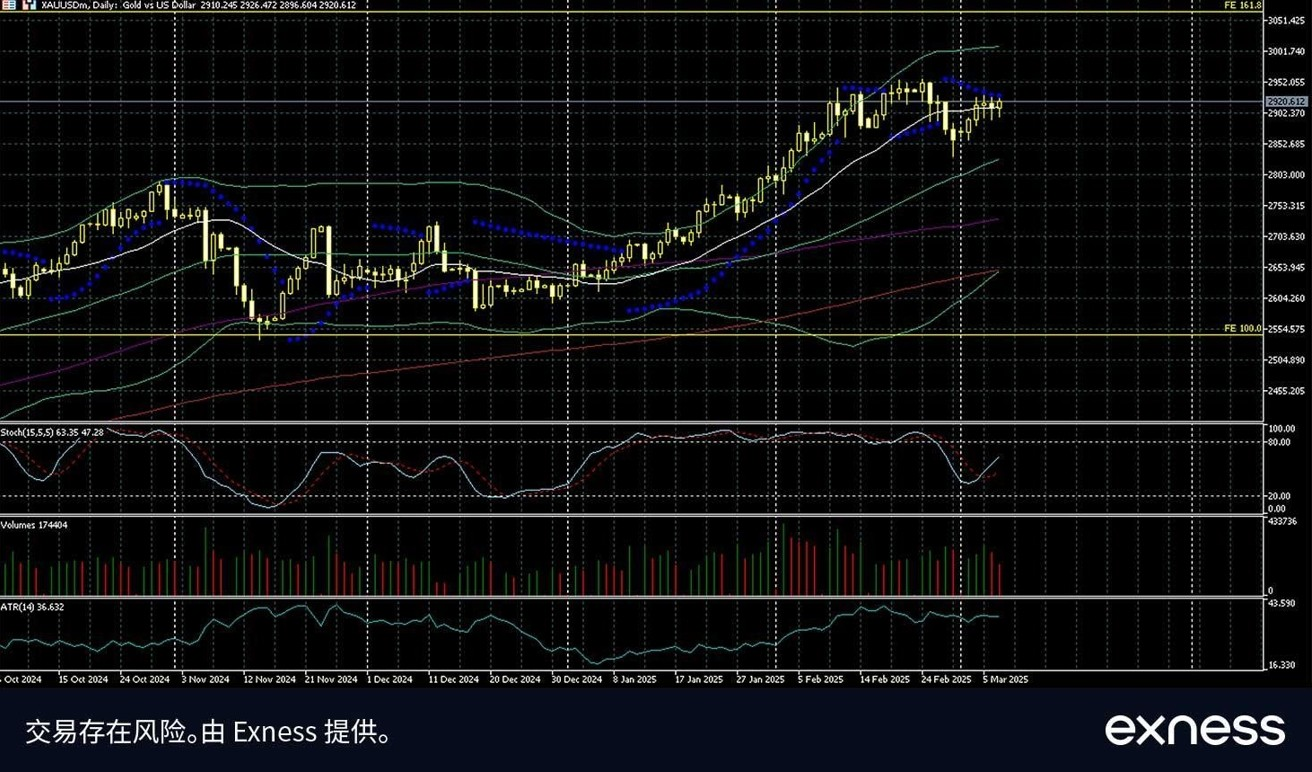The height and width of the screenshot is (772, 1312).
Task: Click the 2455.205 price scale label
Action: 1286,391
